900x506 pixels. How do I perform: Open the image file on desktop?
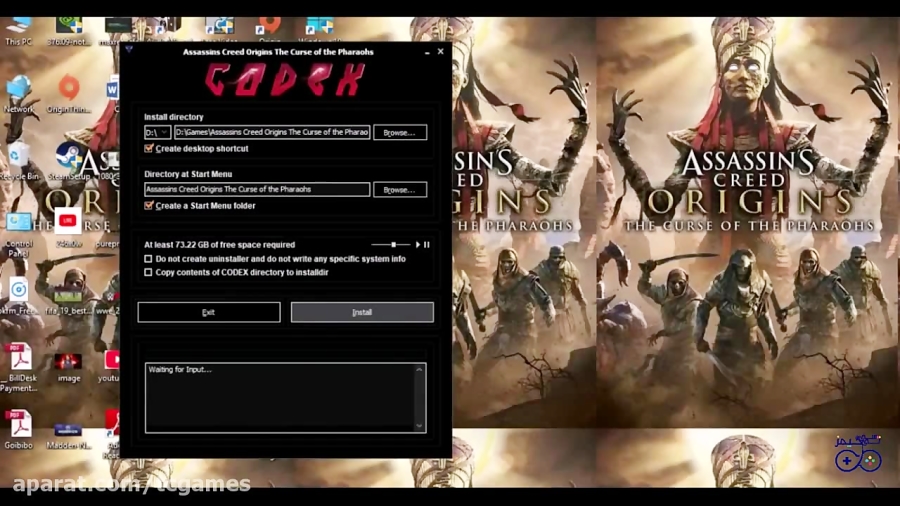[68, 362]
